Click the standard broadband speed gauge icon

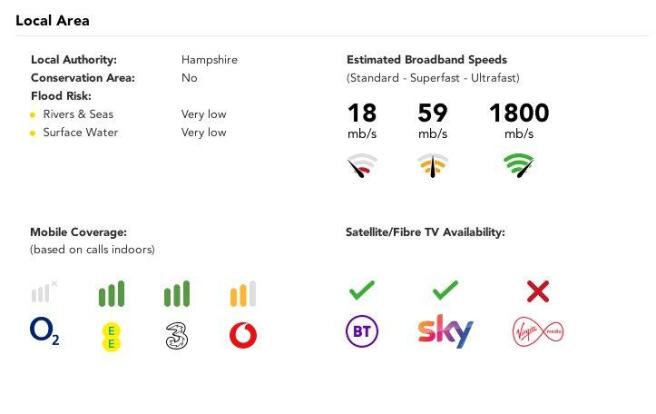click(362, 166)
